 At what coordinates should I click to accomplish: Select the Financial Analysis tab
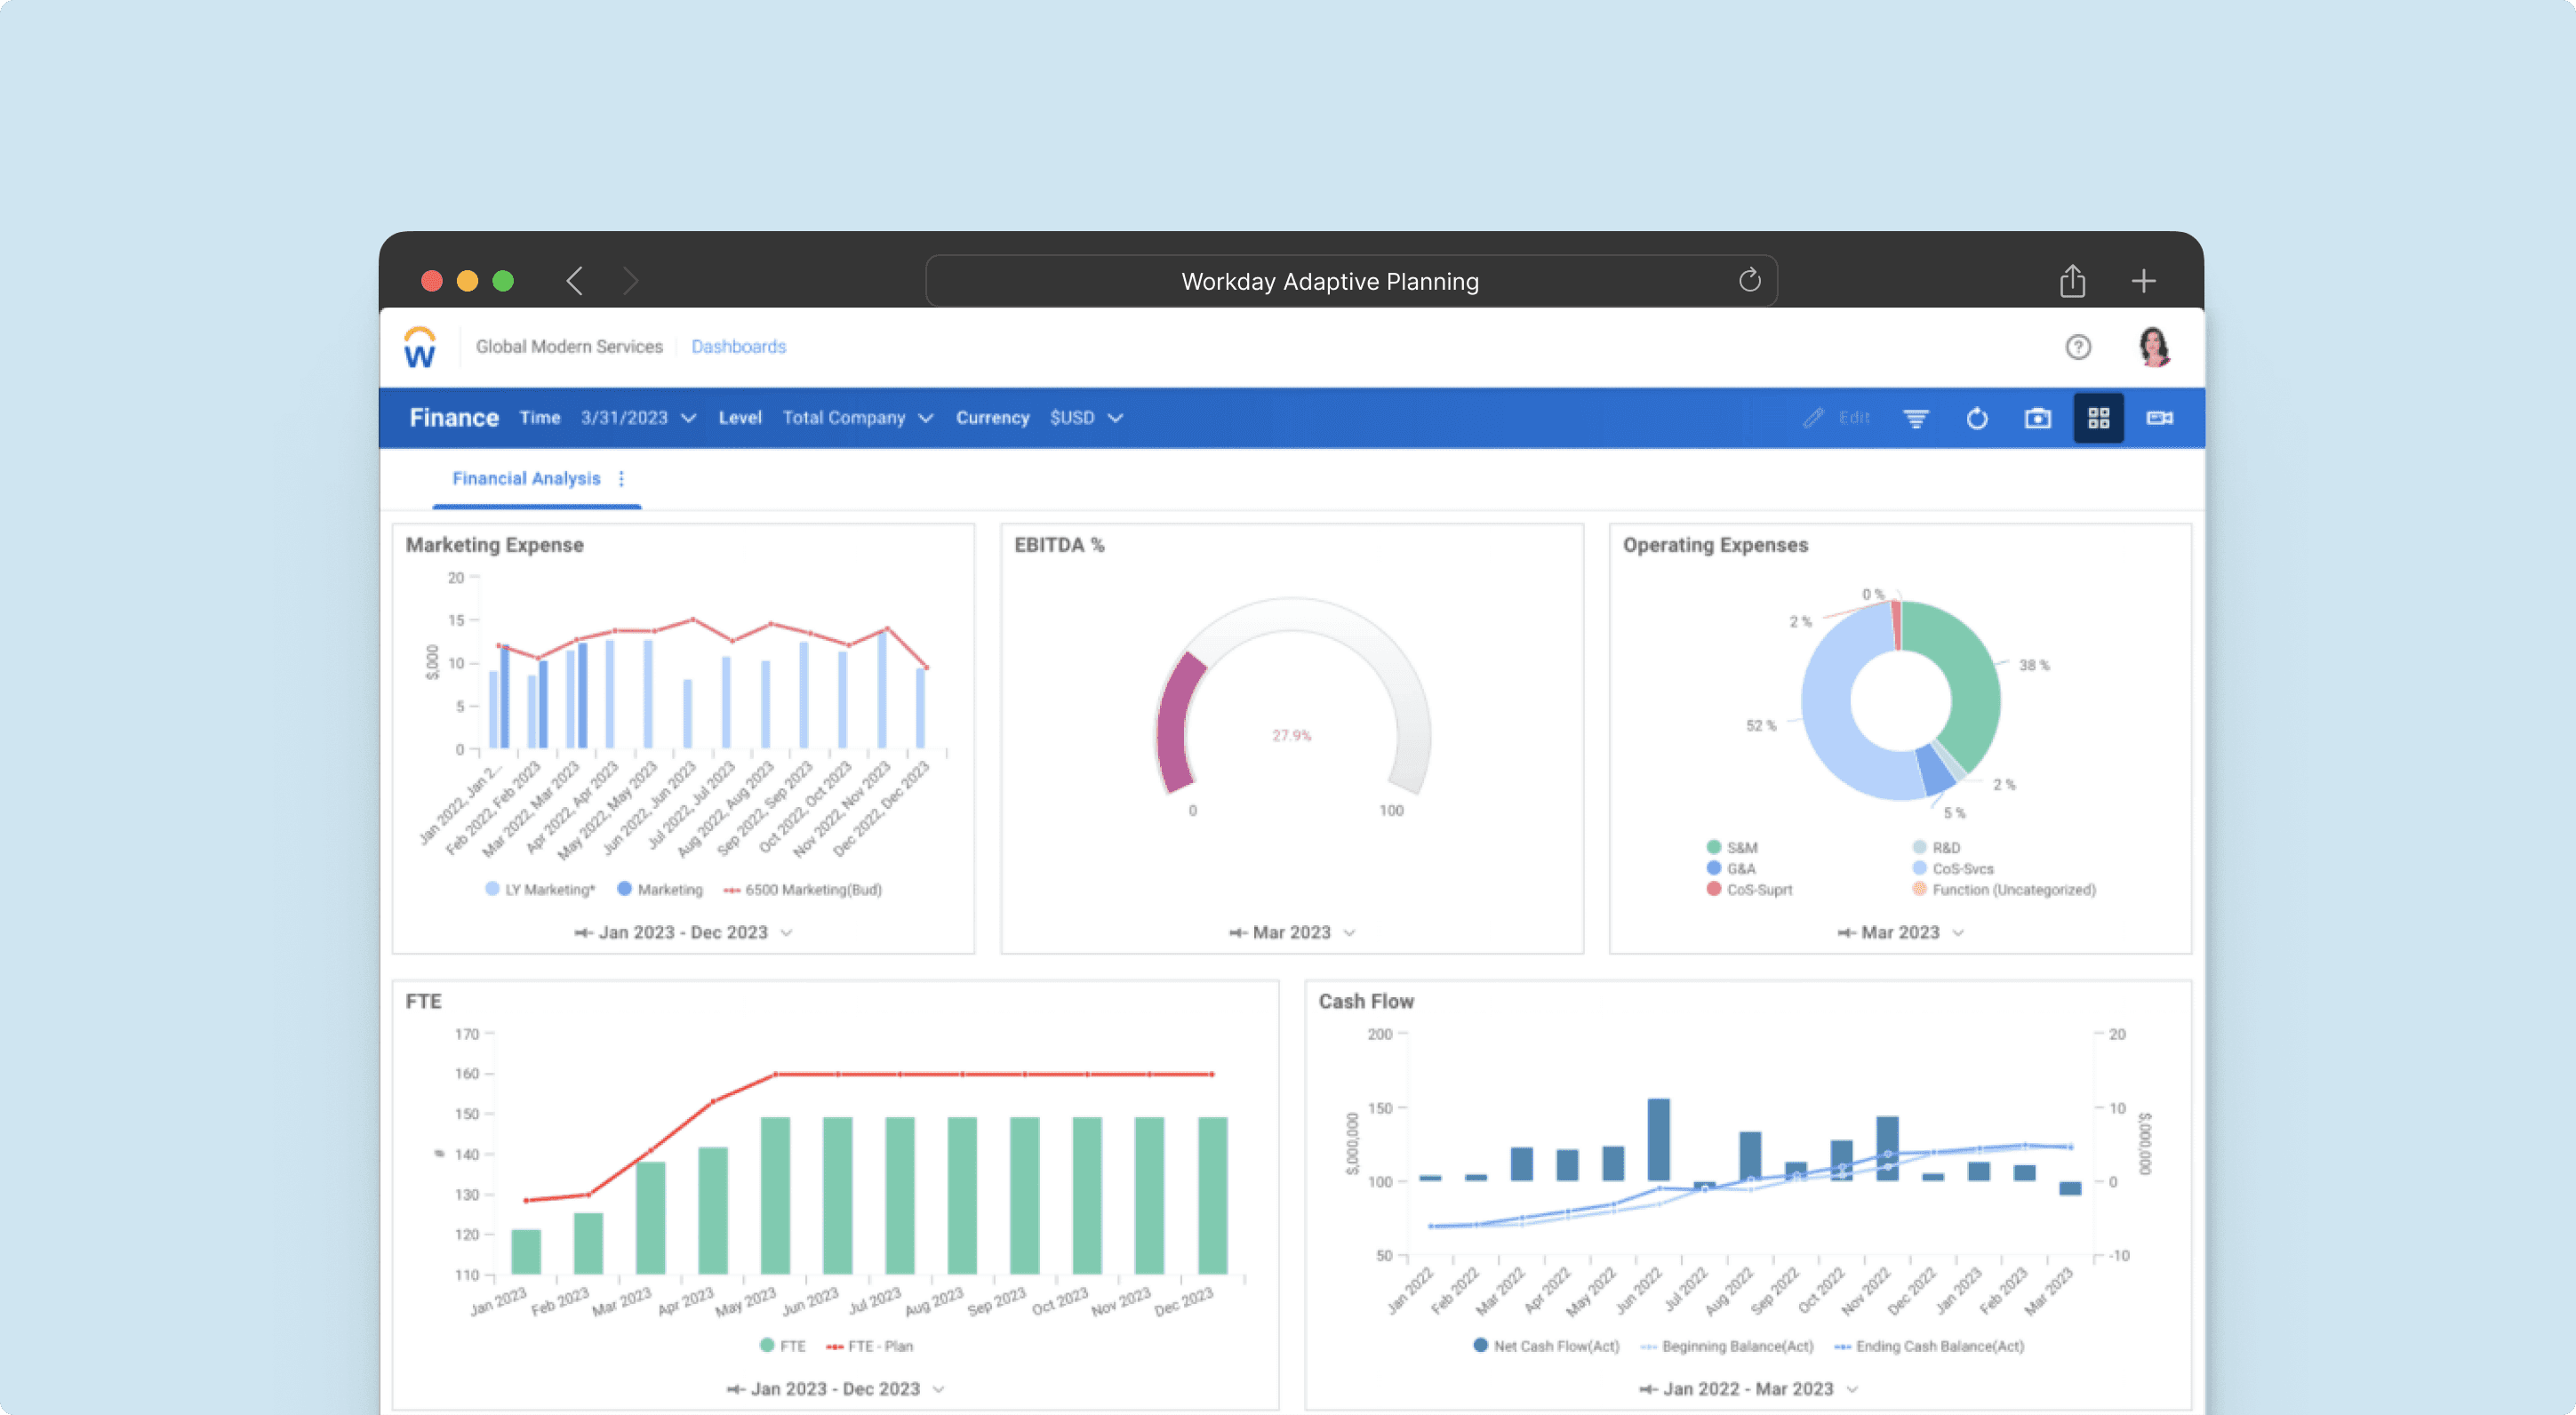click(523, 477)
